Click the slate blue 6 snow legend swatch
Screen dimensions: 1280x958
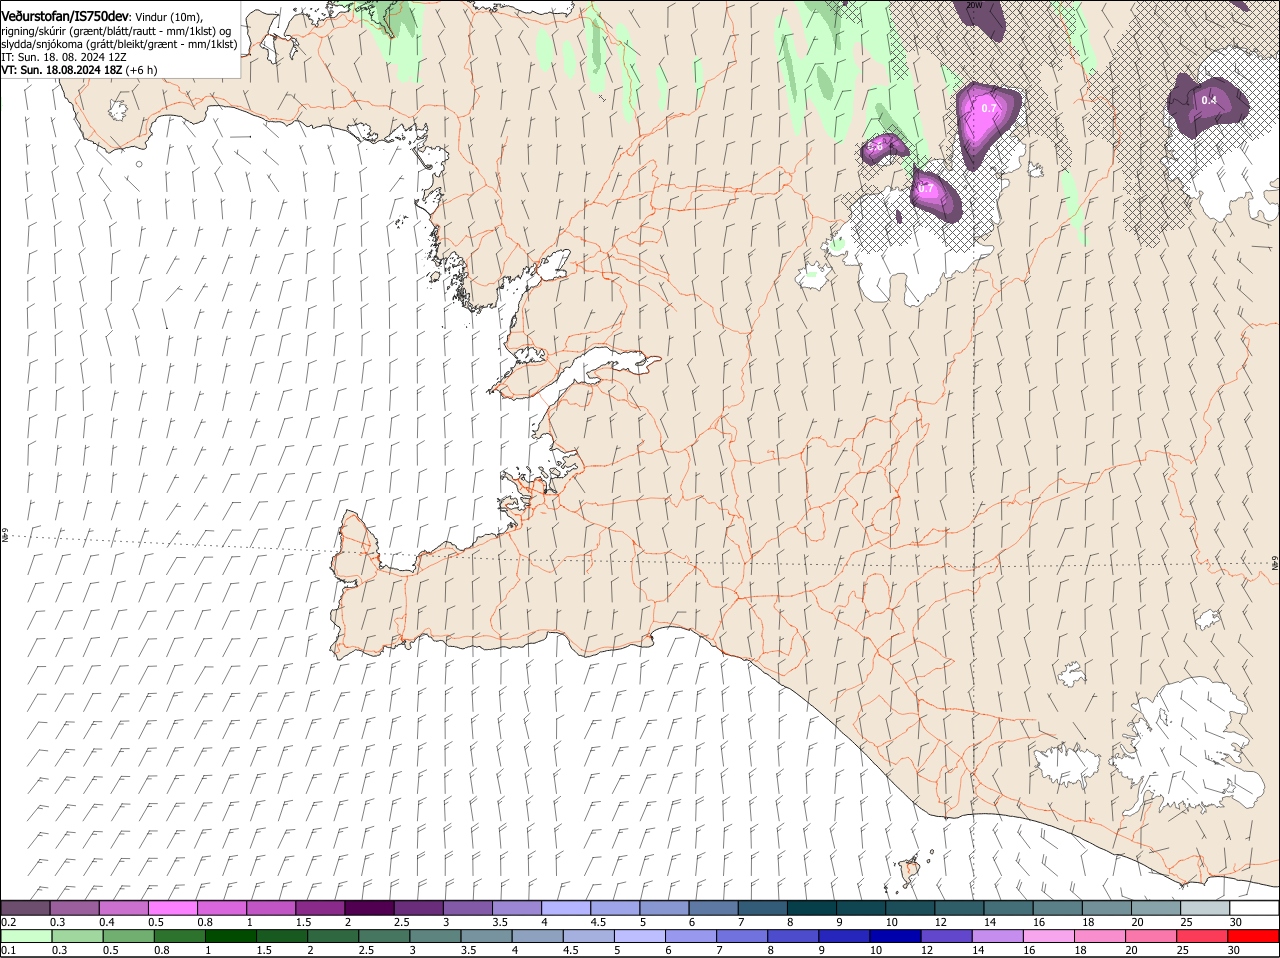click(x=714, y=908)
